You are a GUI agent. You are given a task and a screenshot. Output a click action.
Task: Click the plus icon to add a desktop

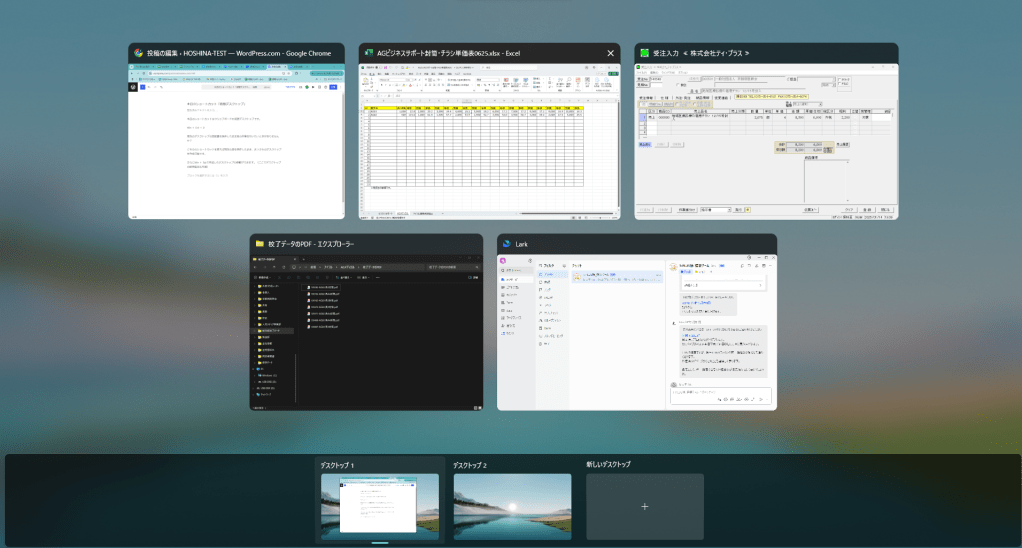point(644,507)
